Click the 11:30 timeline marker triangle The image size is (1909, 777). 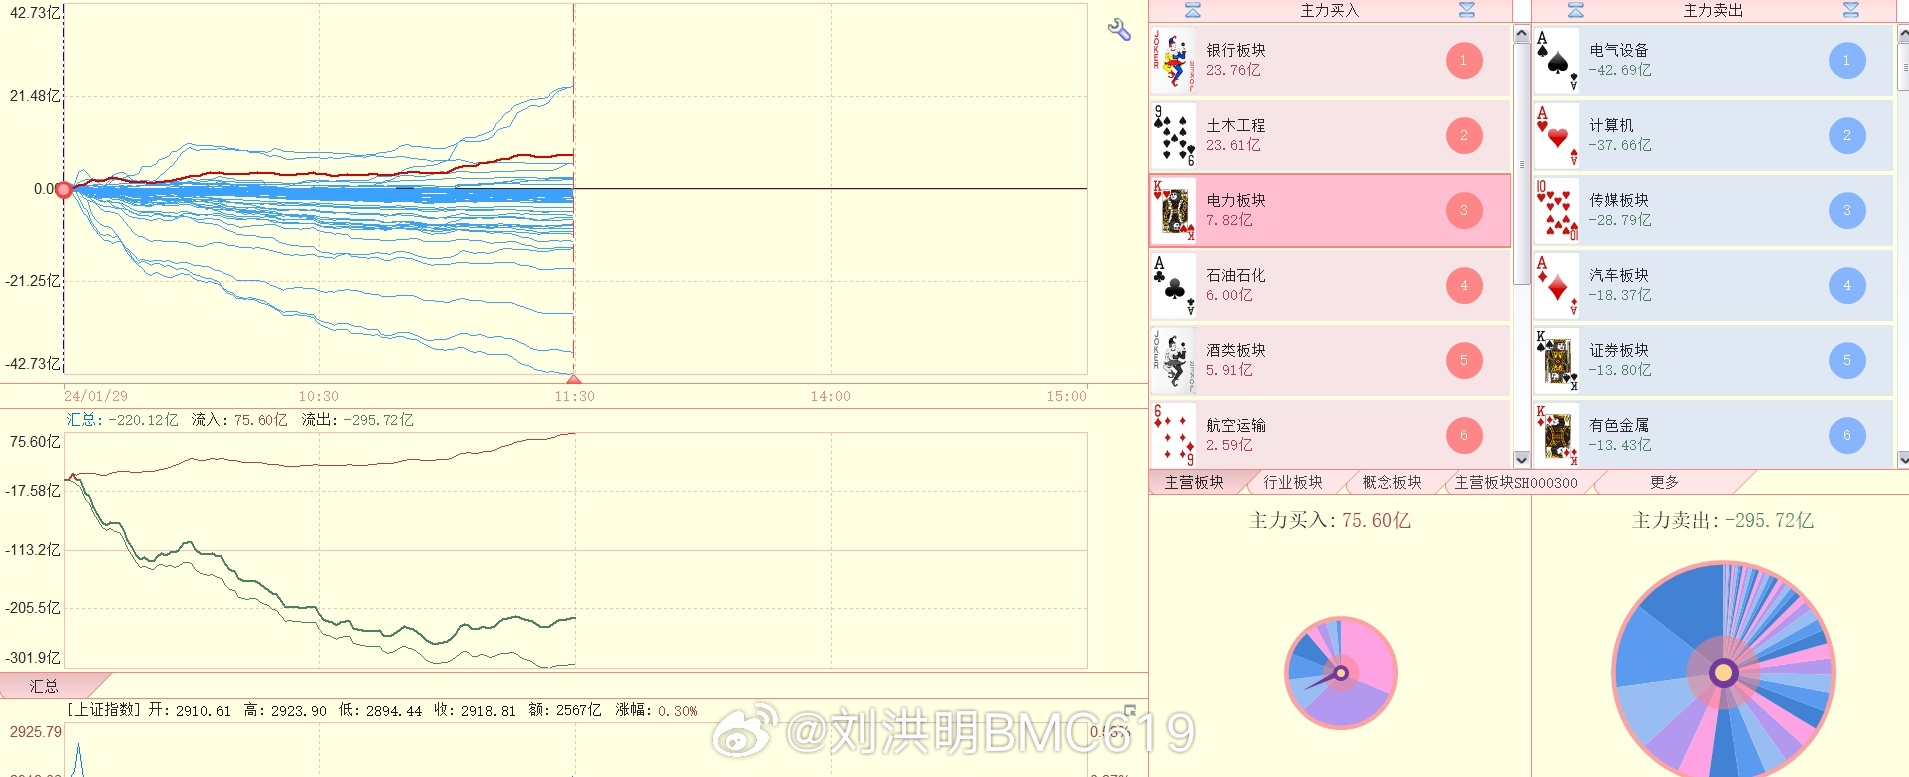(x=574, y=379)
